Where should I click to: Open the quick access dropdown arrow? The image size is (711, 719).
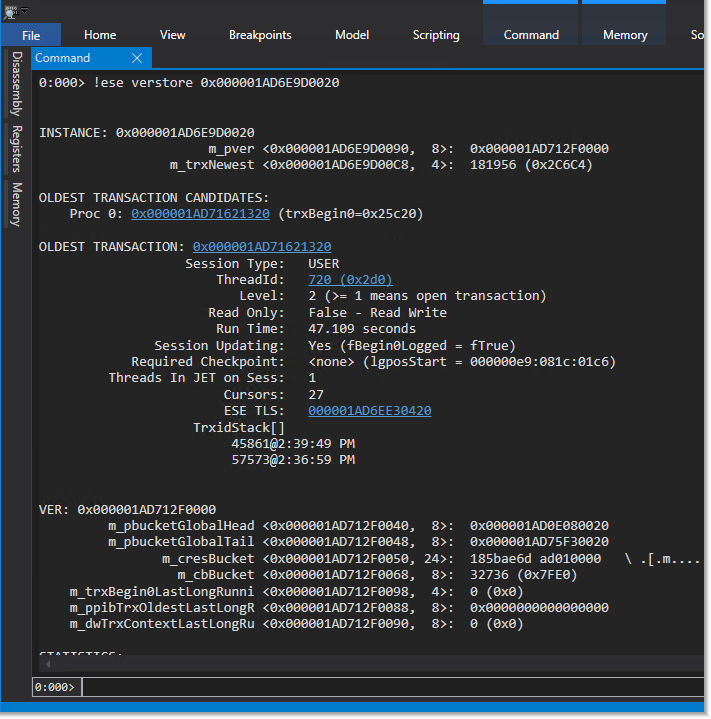tap(25, 10)
